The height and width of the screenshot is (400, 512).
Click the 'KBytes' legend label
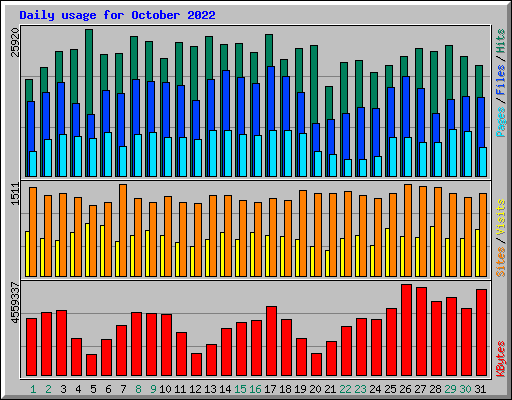(x=501, y=359)
